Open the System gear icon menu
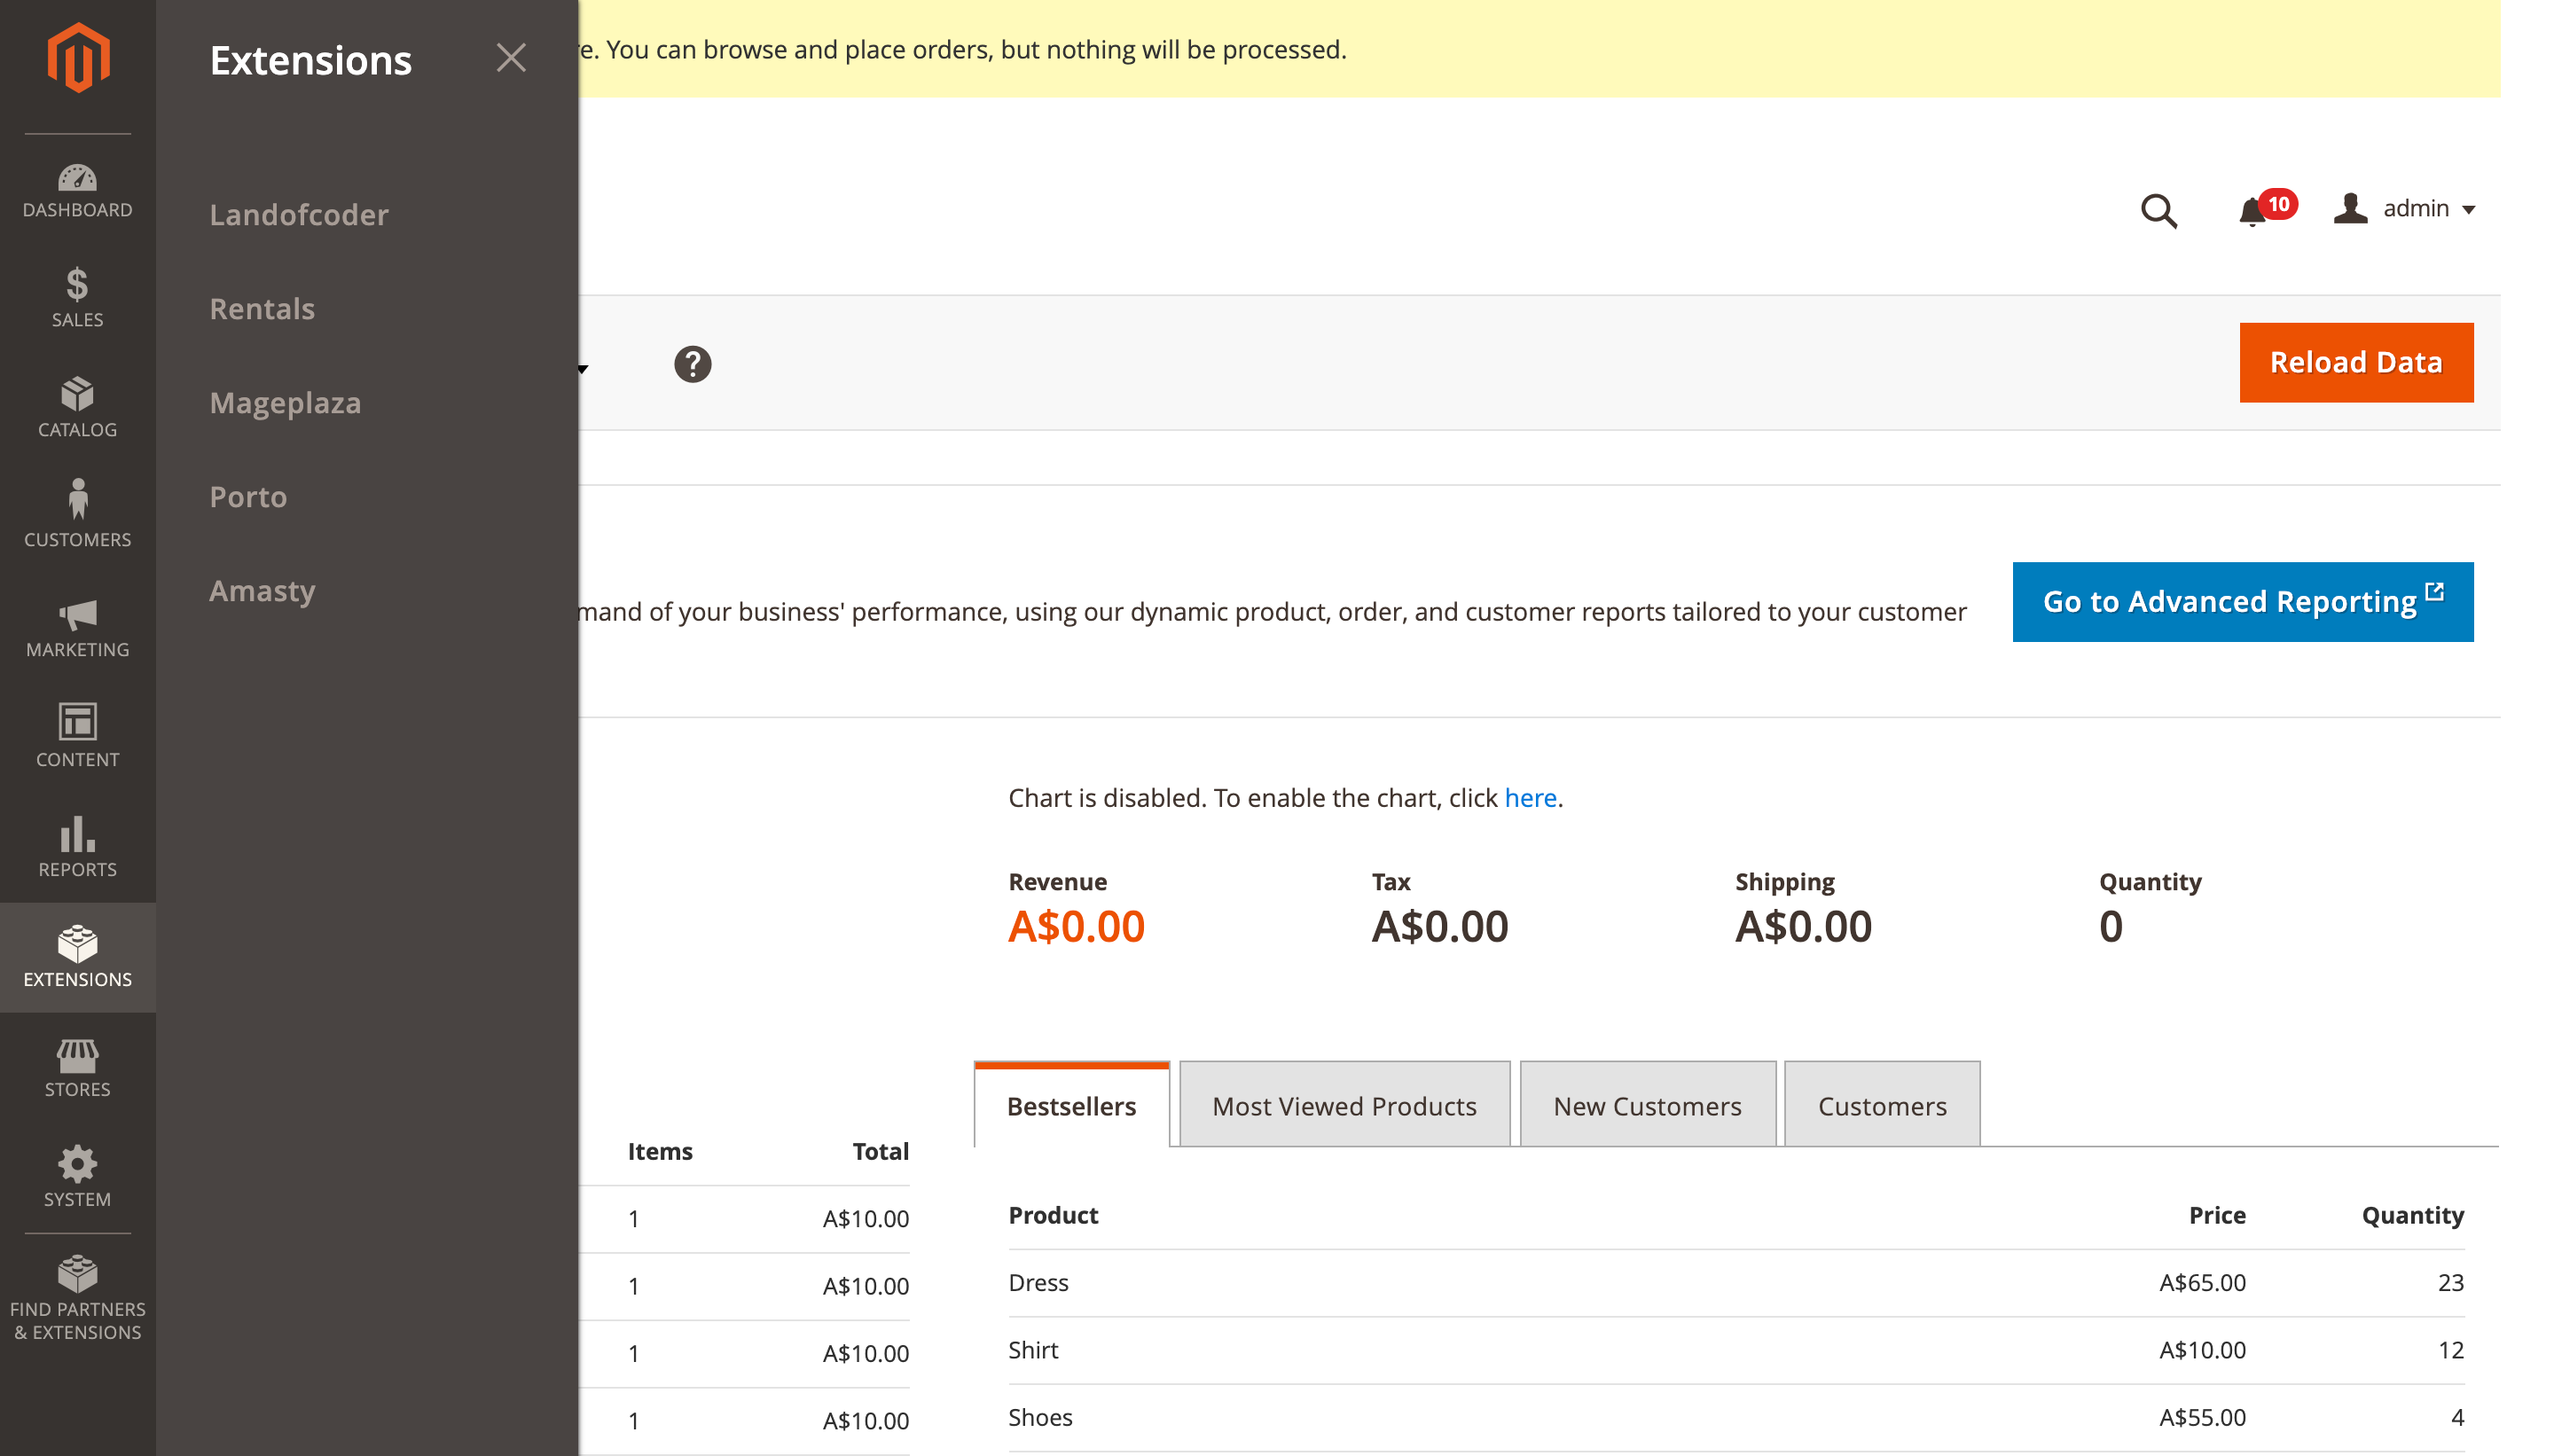 pyautogui.click(x=77, y=1178)
